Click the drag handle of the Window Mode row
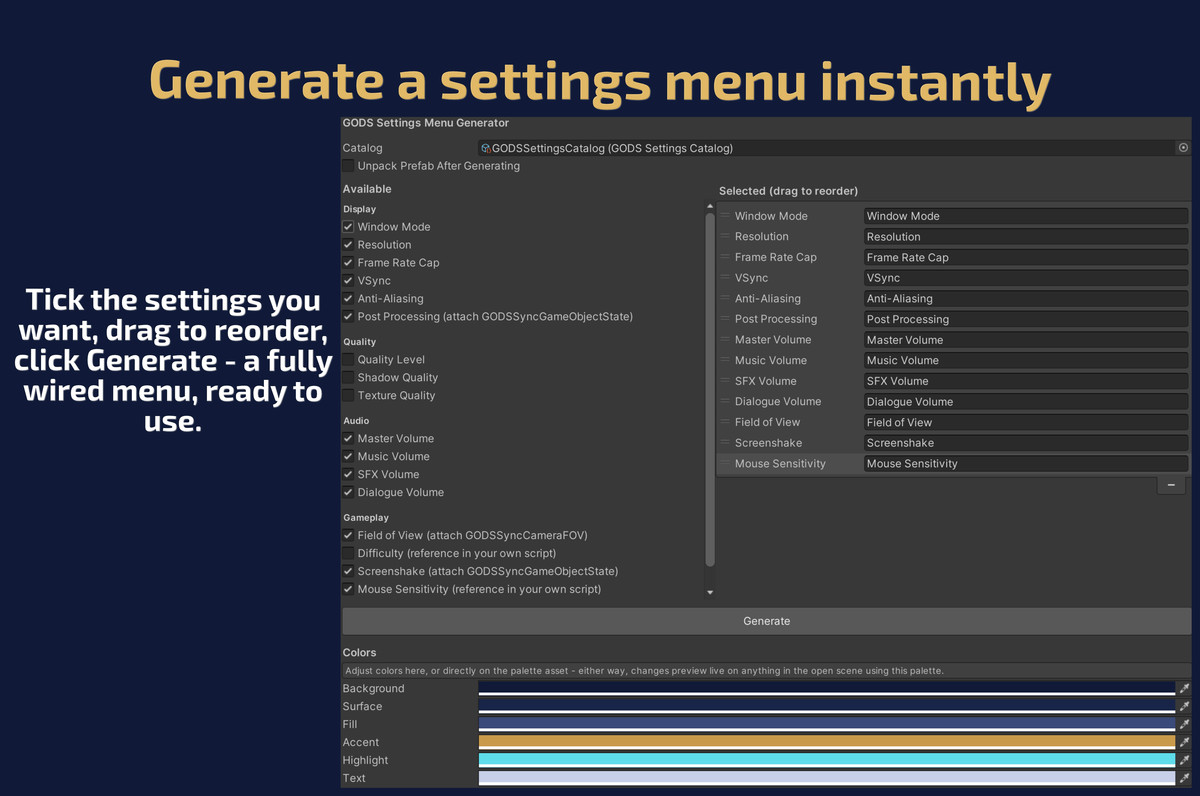The width and height of the screenshot is (1200, 796). pyautogui.click(x=725, y=216)
